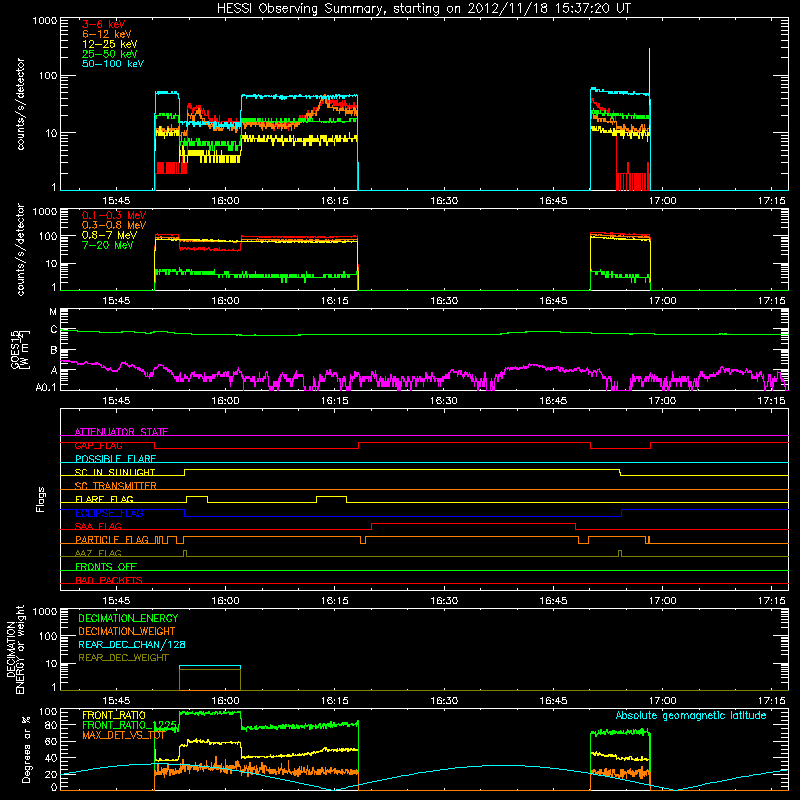Click the 0.8-7 MeV legend label
The image size is (800, 800).
coord(109,235)
